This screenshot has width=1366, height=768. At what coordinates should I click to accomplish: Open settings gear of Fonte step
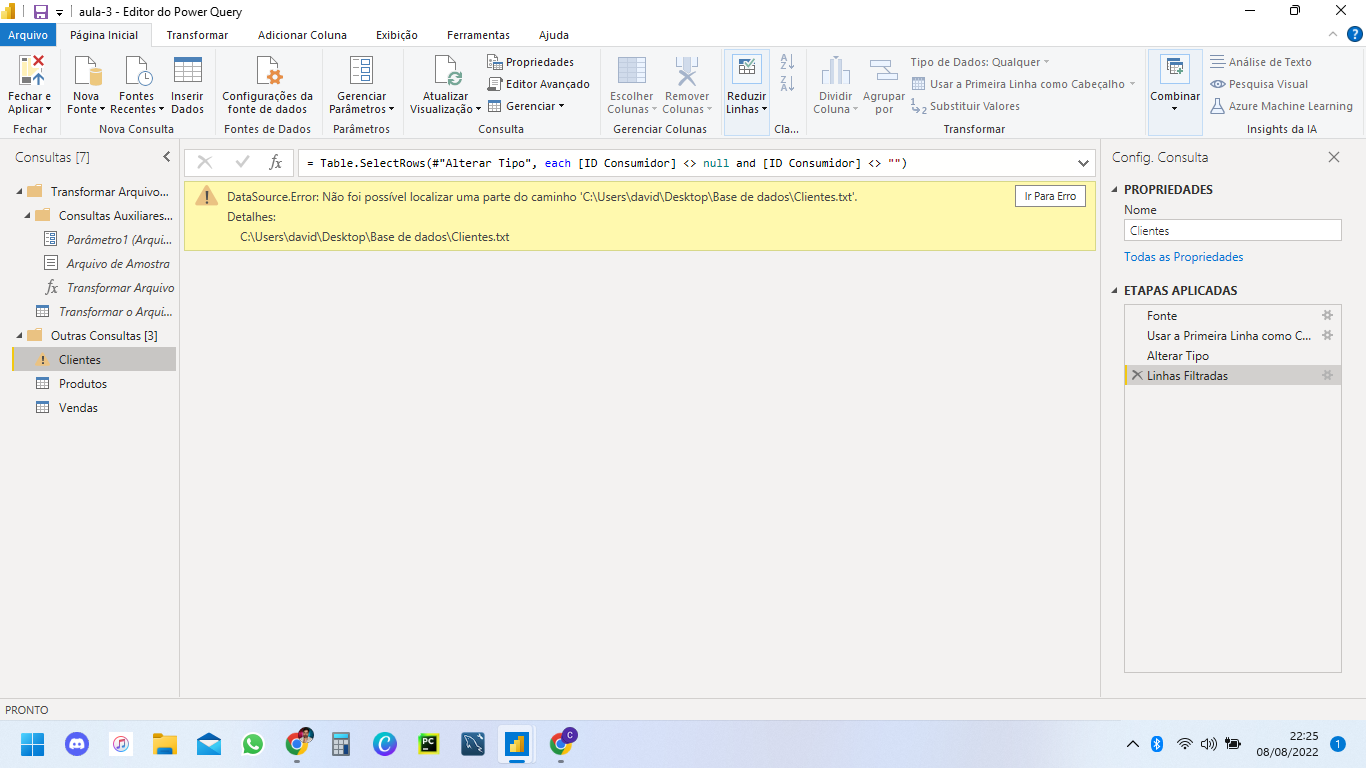[x=1328, y=315]
